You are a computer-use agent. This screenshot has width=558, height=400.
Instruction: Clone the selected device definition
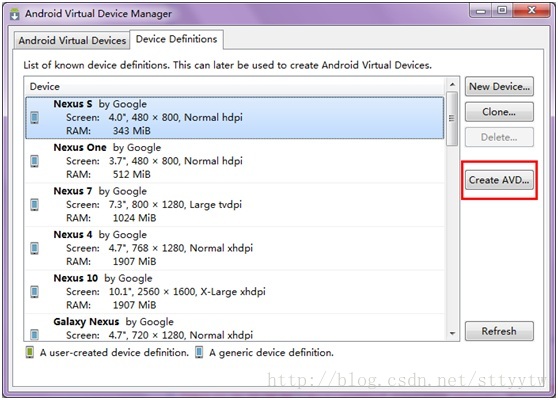(499, 112)
